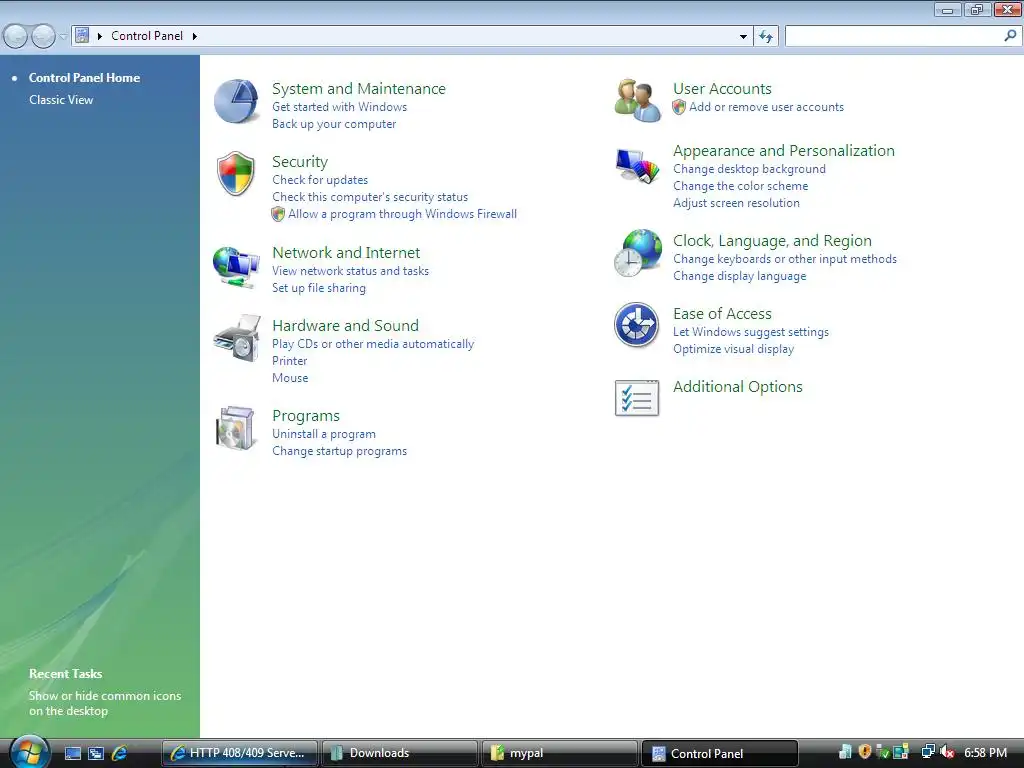Open Network and Internet heading
1024x768 pixels.
346,253
